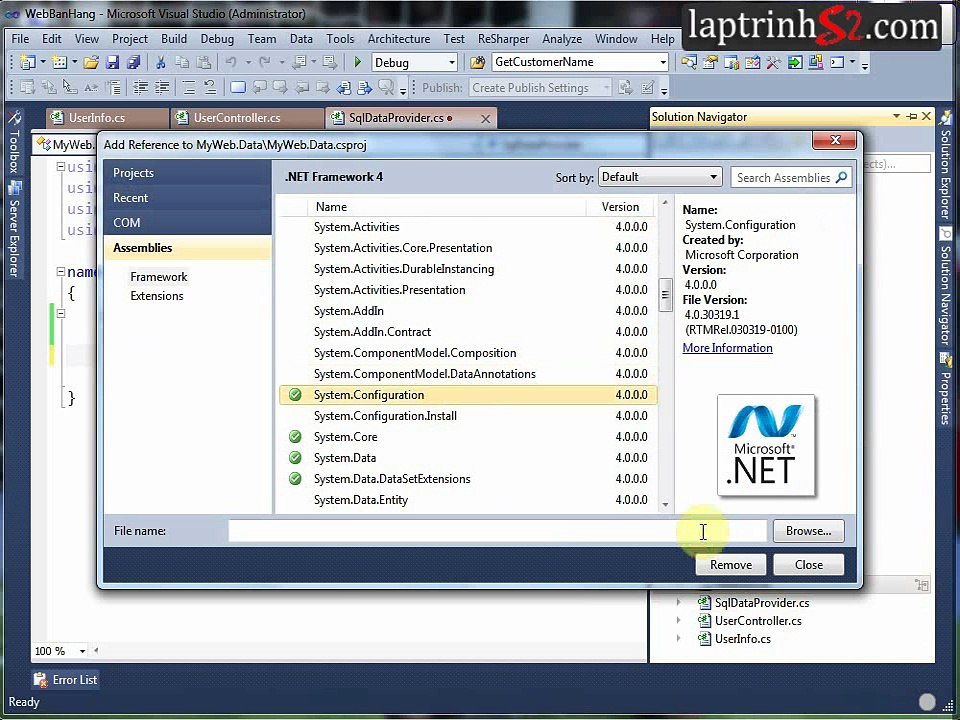Open GetCustomerName find combo box
960x720 pixels.
(x=662, y=62)
